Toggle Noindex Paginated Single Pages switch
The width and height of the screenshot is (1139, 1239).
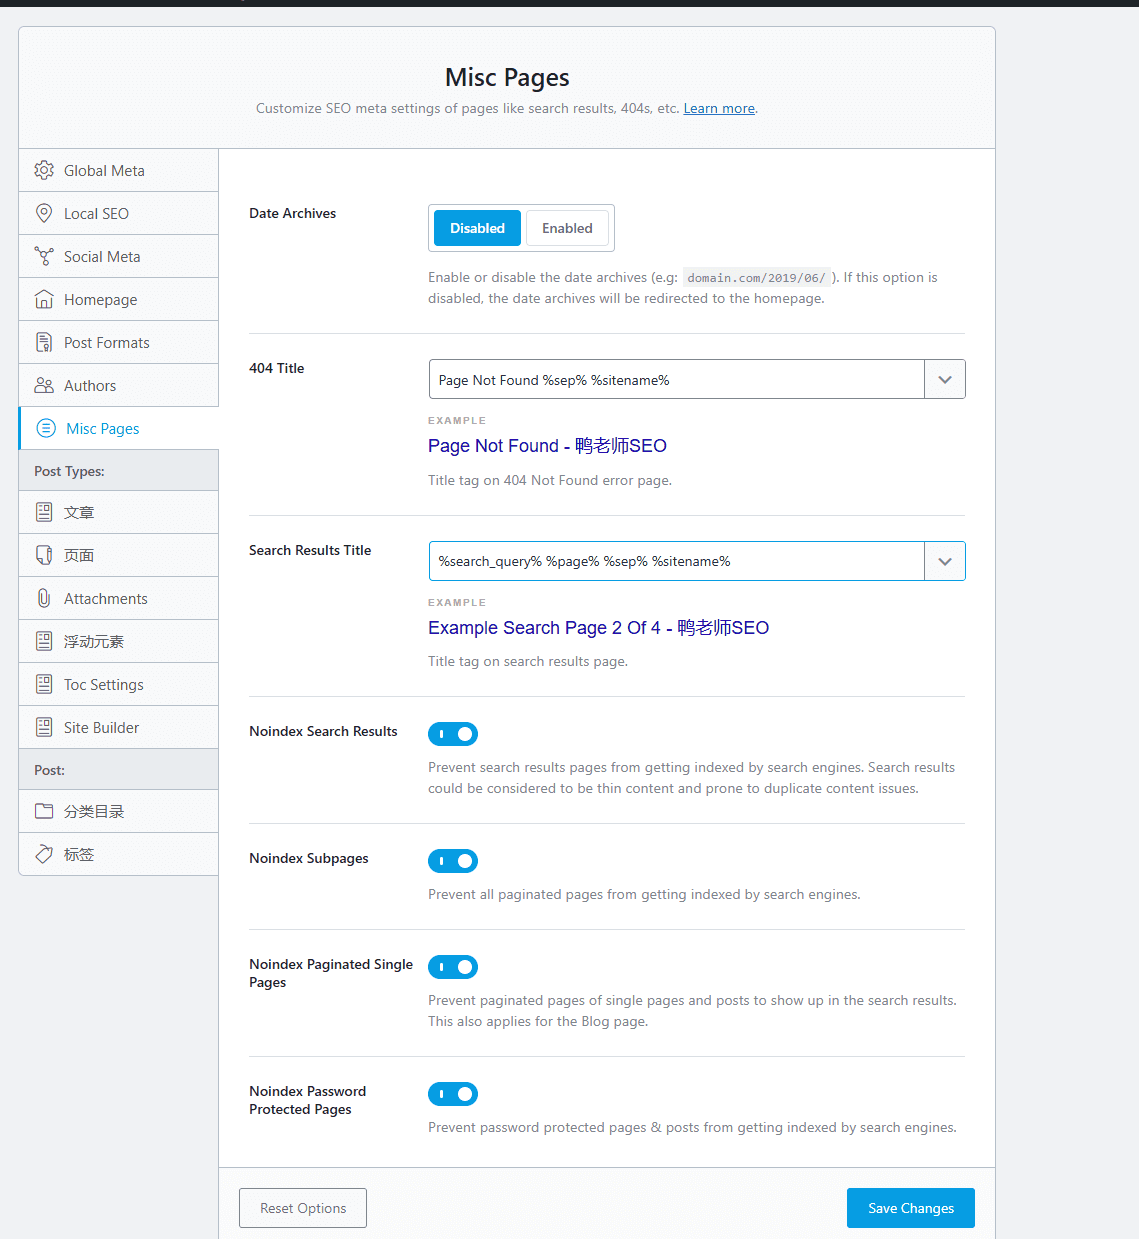pos(453,967)
